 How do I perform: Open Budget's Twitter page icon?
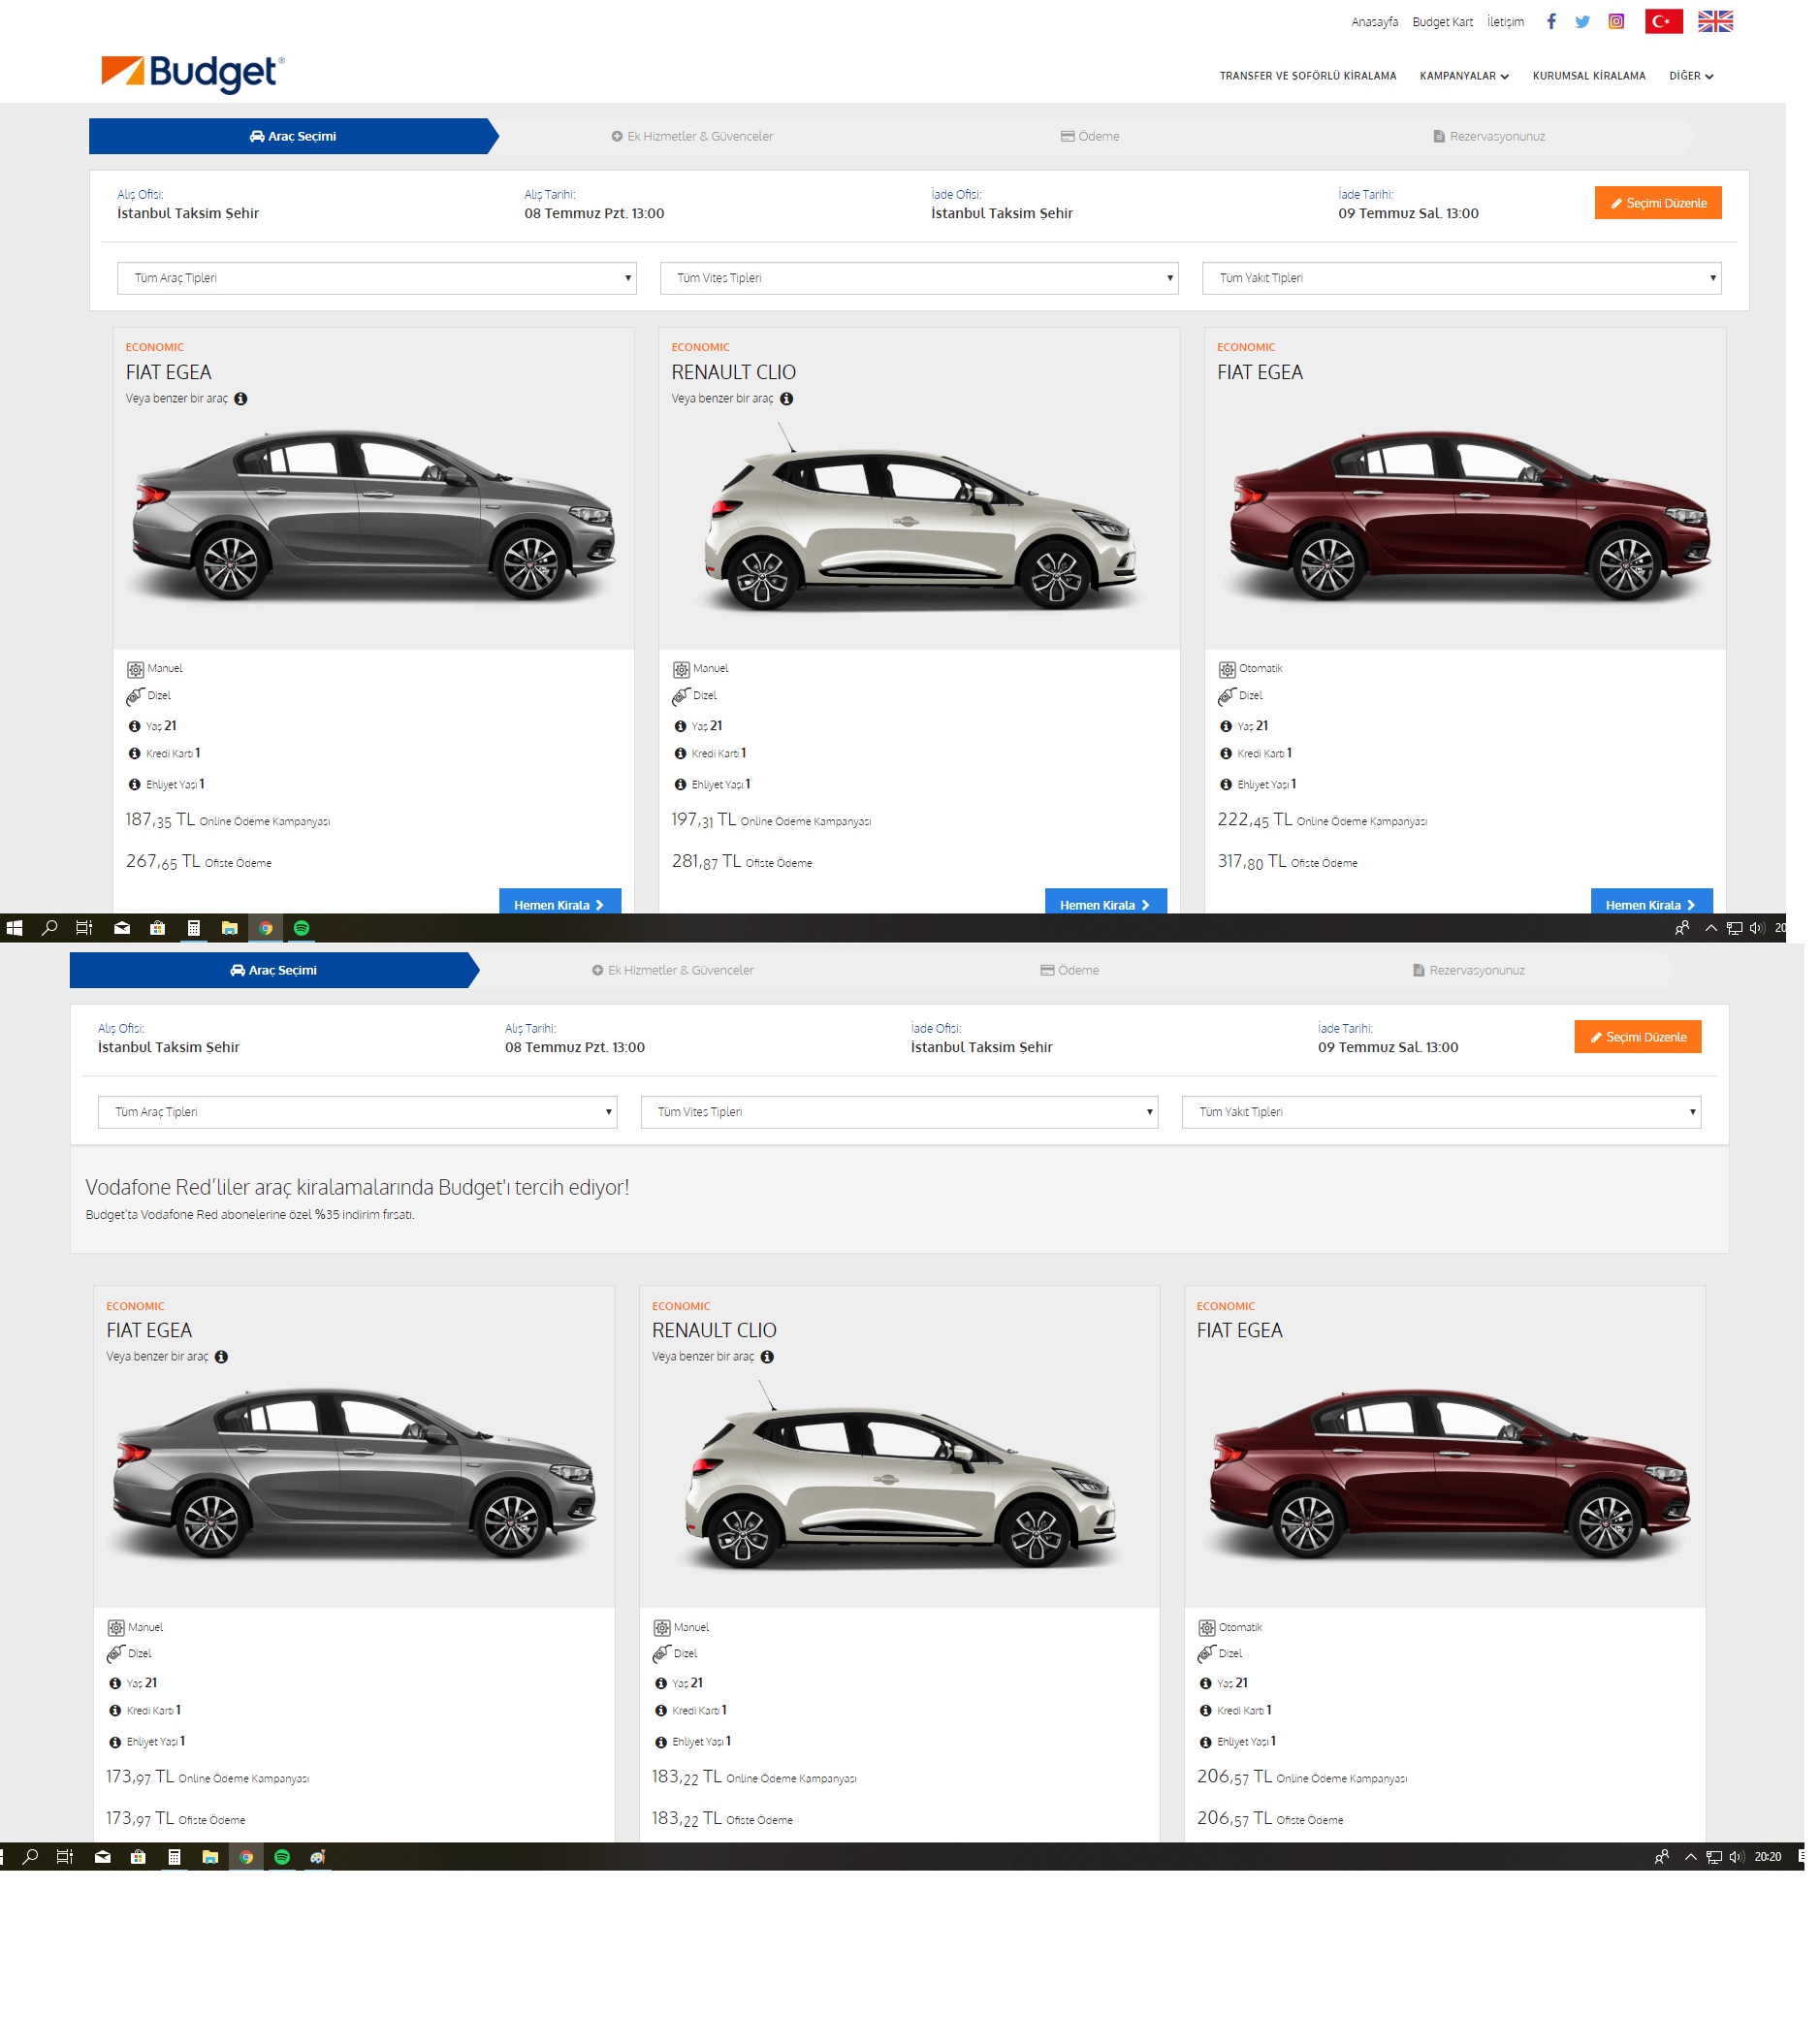pos(1581,21)
